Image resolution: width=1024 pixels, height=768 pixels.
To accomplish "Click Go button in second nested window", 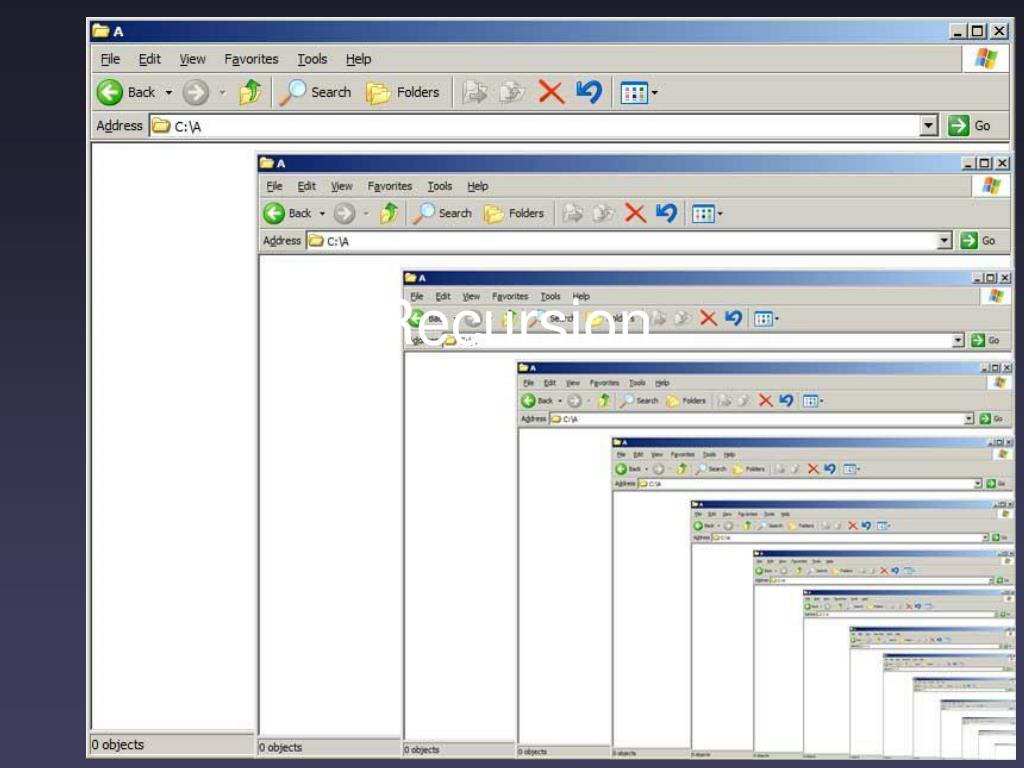I will pos(978,240).
